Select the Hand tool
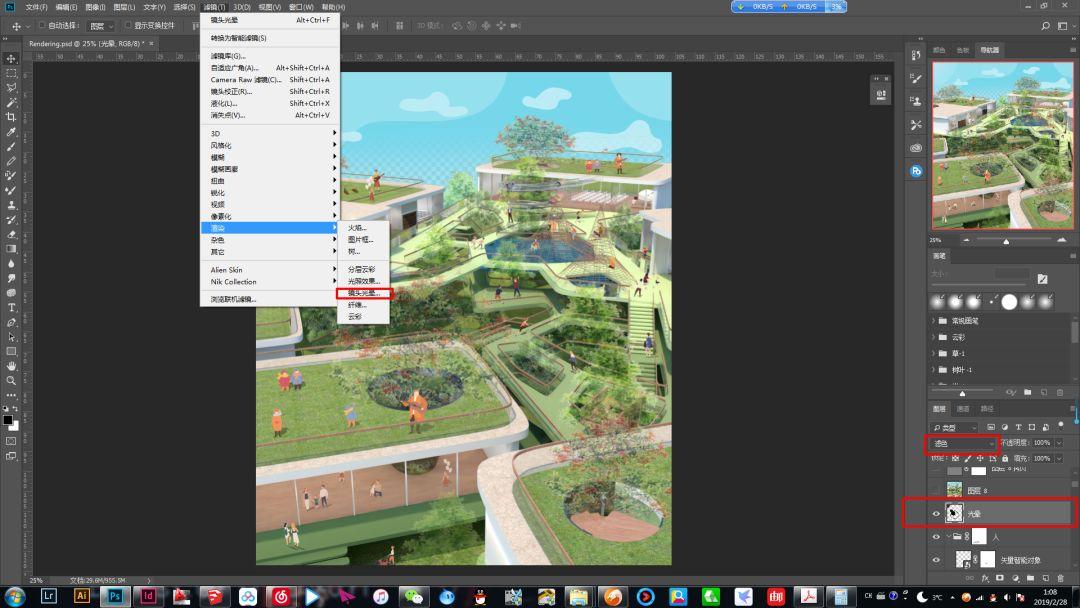This screenshot has height=608, width=1080. [x=11, y=366]
